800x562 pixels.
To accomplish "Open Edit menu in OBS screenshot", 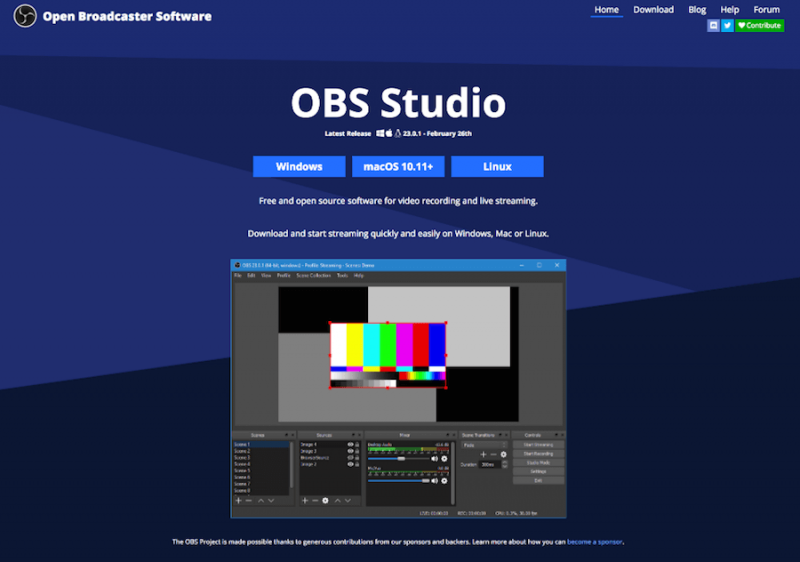I will (251, 275).
